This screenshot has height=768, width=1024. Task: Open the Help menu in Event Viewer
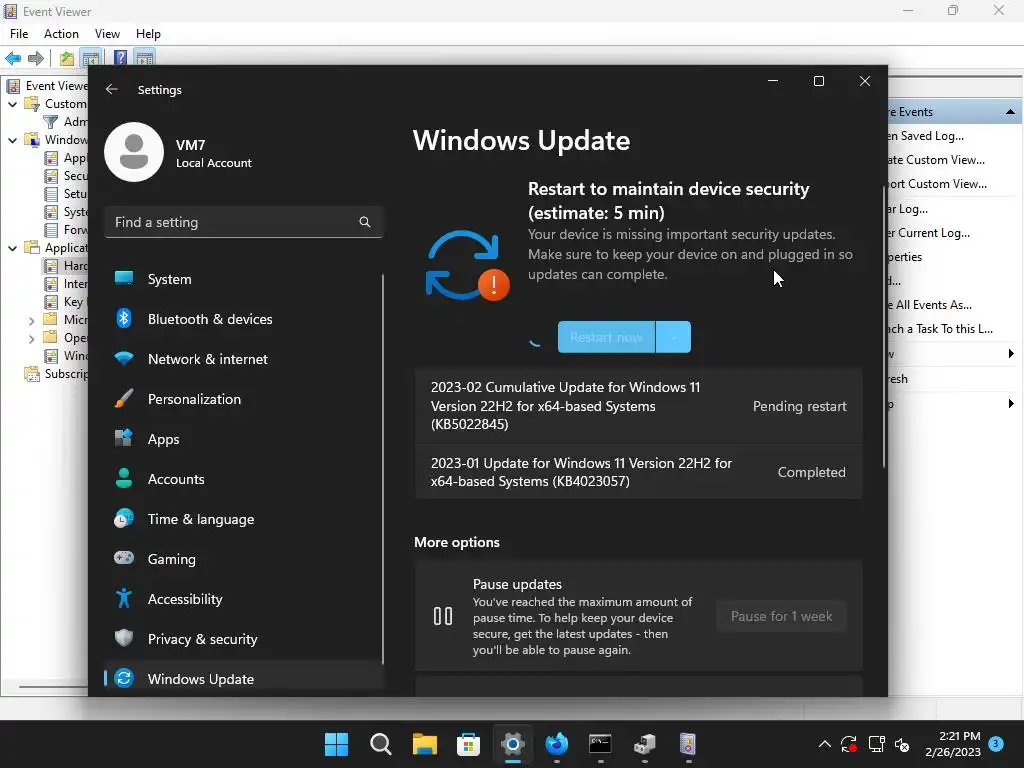click(x=148, y=34)
